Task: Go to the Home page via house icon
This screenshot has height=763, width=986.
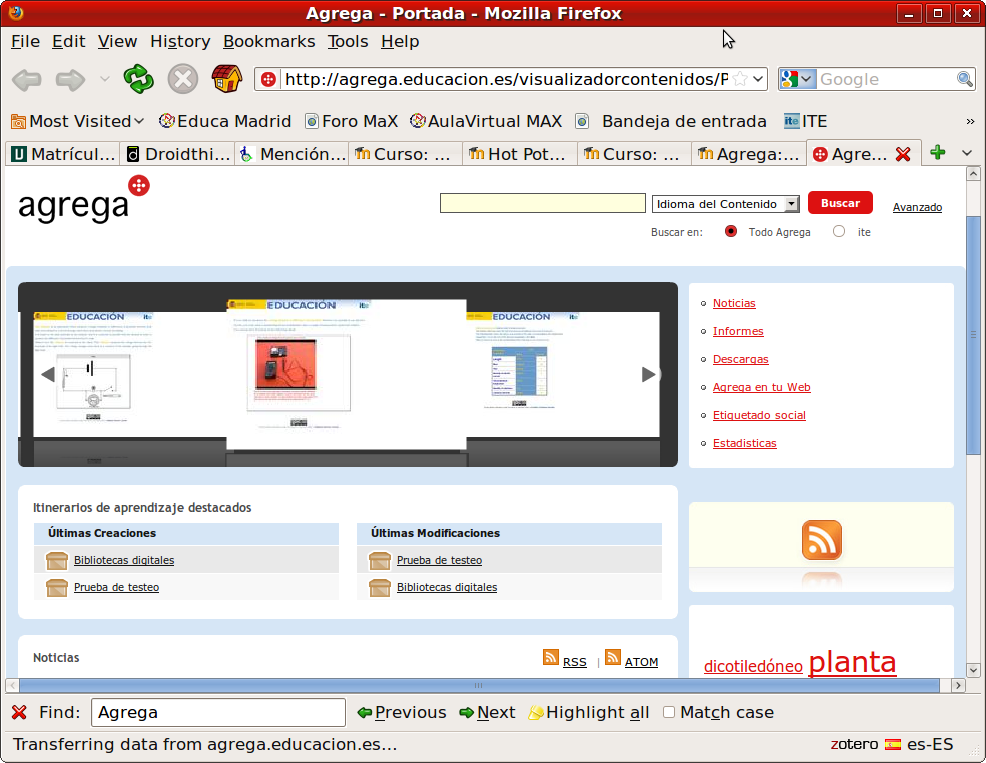Action: tap(227, 79)
